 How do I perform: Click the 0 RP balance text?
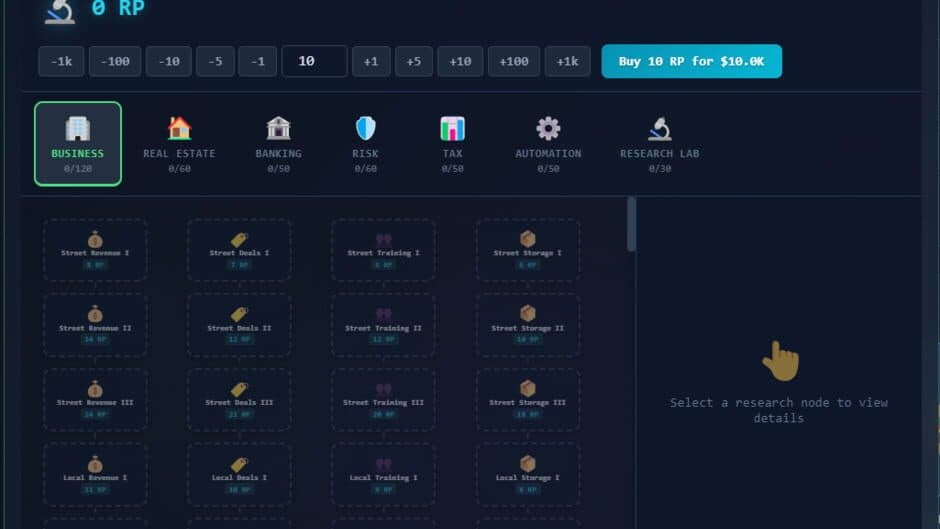point(118,8)
